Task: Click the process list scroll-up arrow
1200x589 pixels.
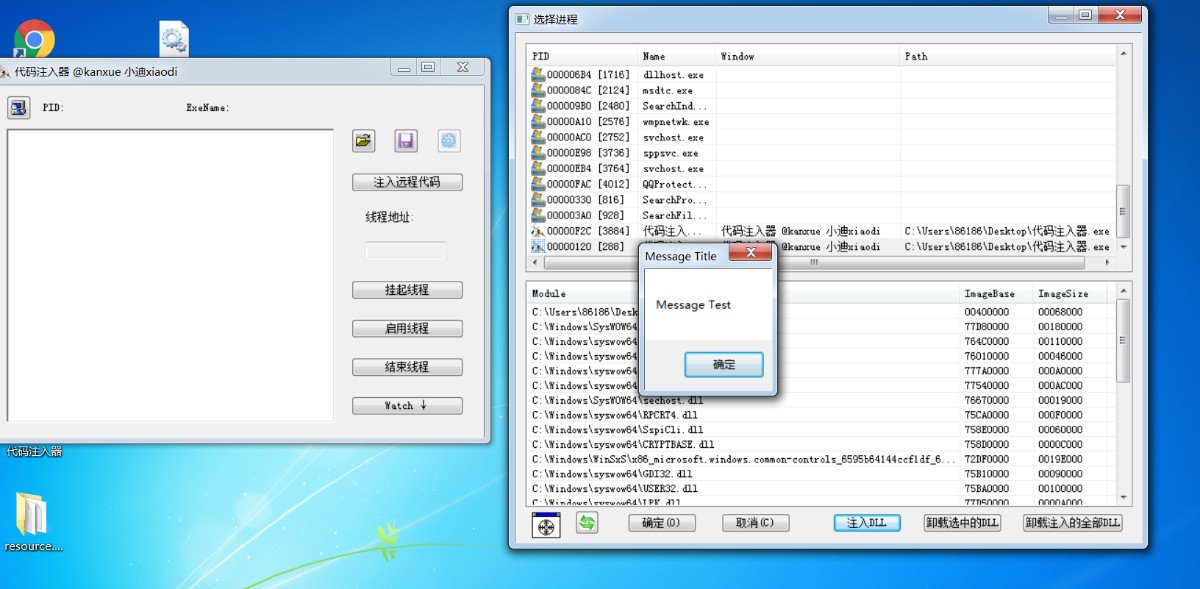Action: [x=1123, y=55]
